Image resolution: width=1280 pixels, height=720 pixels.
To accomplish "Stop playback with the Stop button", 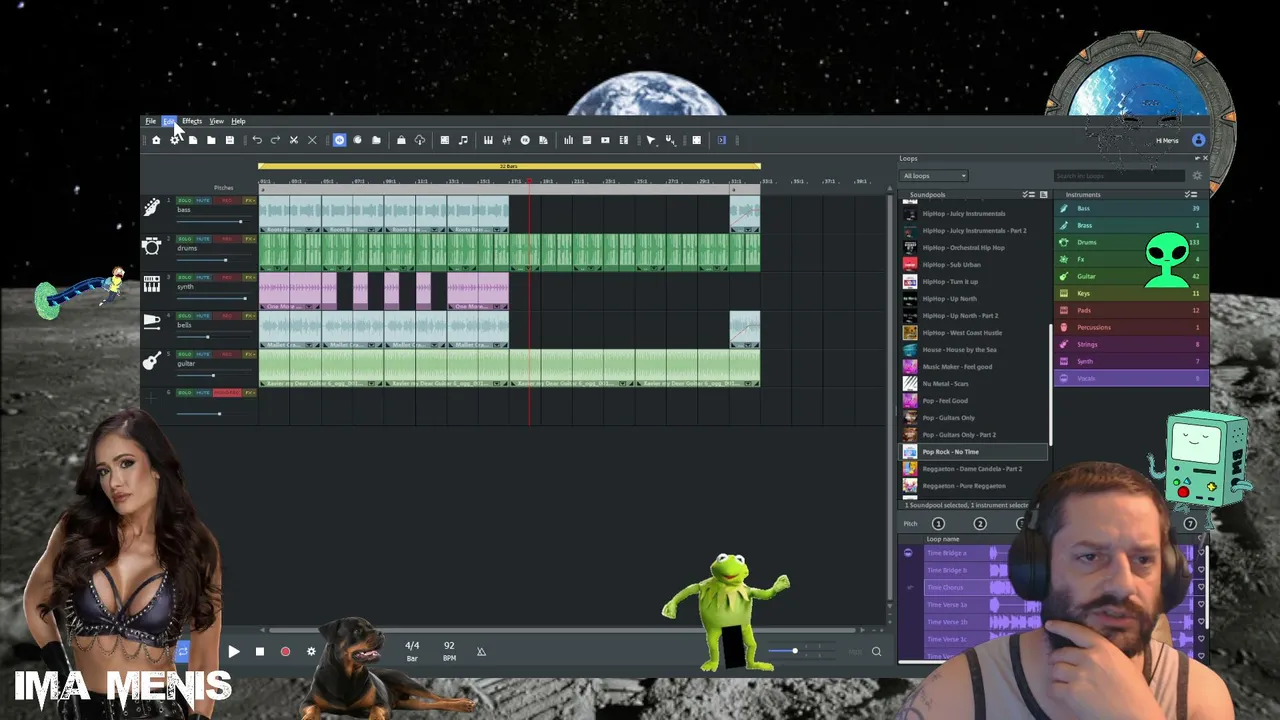I will coord(260,651).
